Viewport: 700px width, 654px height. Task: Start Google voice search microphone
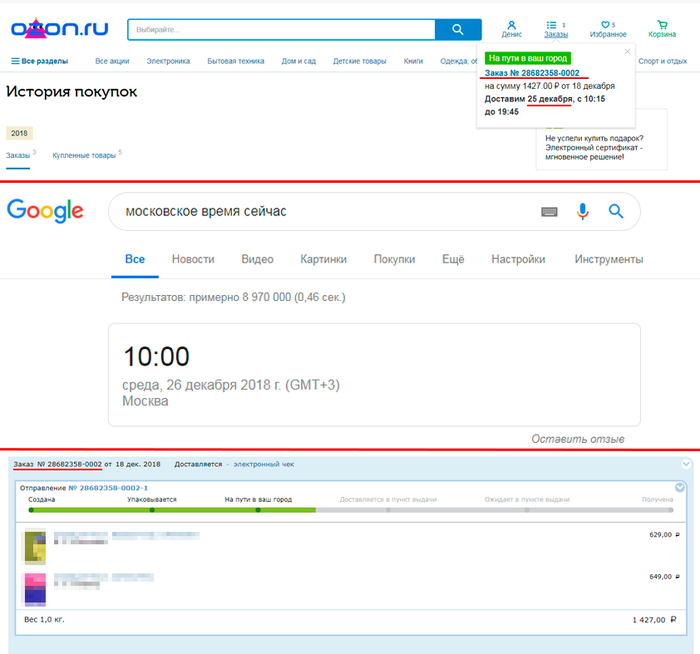pyautogui.click(x=582, y=212)
